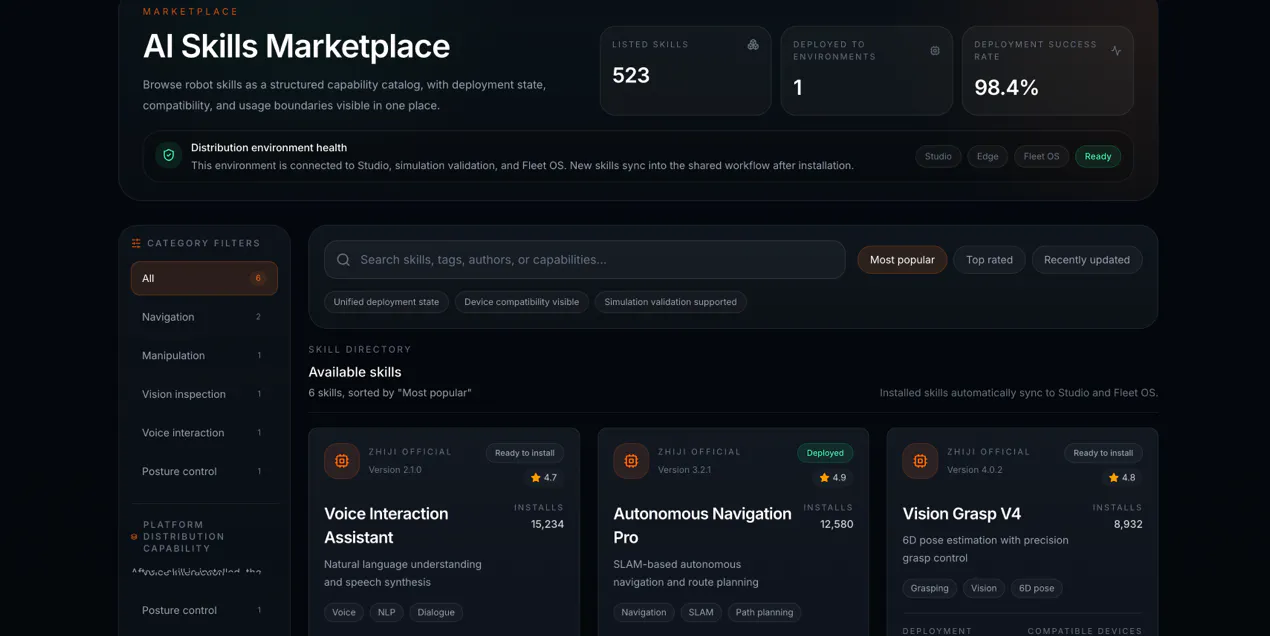Filter by Manipulation category
Viewport: 1270px width, 636px height.
tap(204, 355)
